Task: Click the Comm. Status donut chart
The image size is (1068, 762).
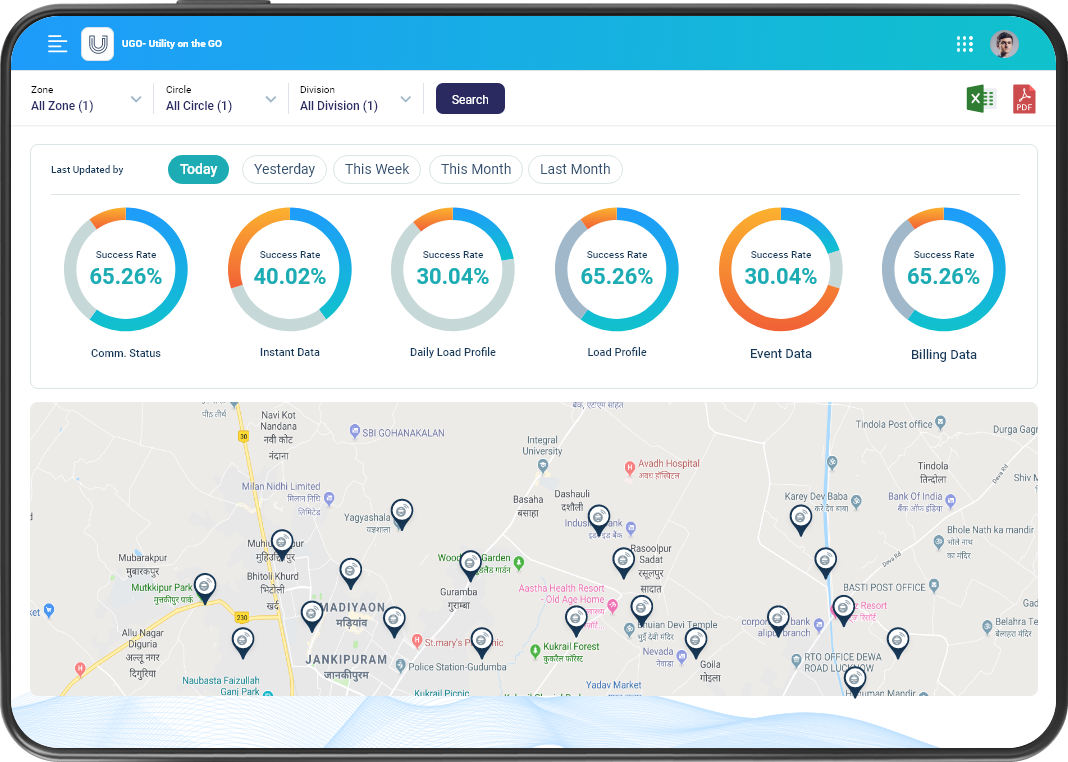Action: click(x=126, y=270)
